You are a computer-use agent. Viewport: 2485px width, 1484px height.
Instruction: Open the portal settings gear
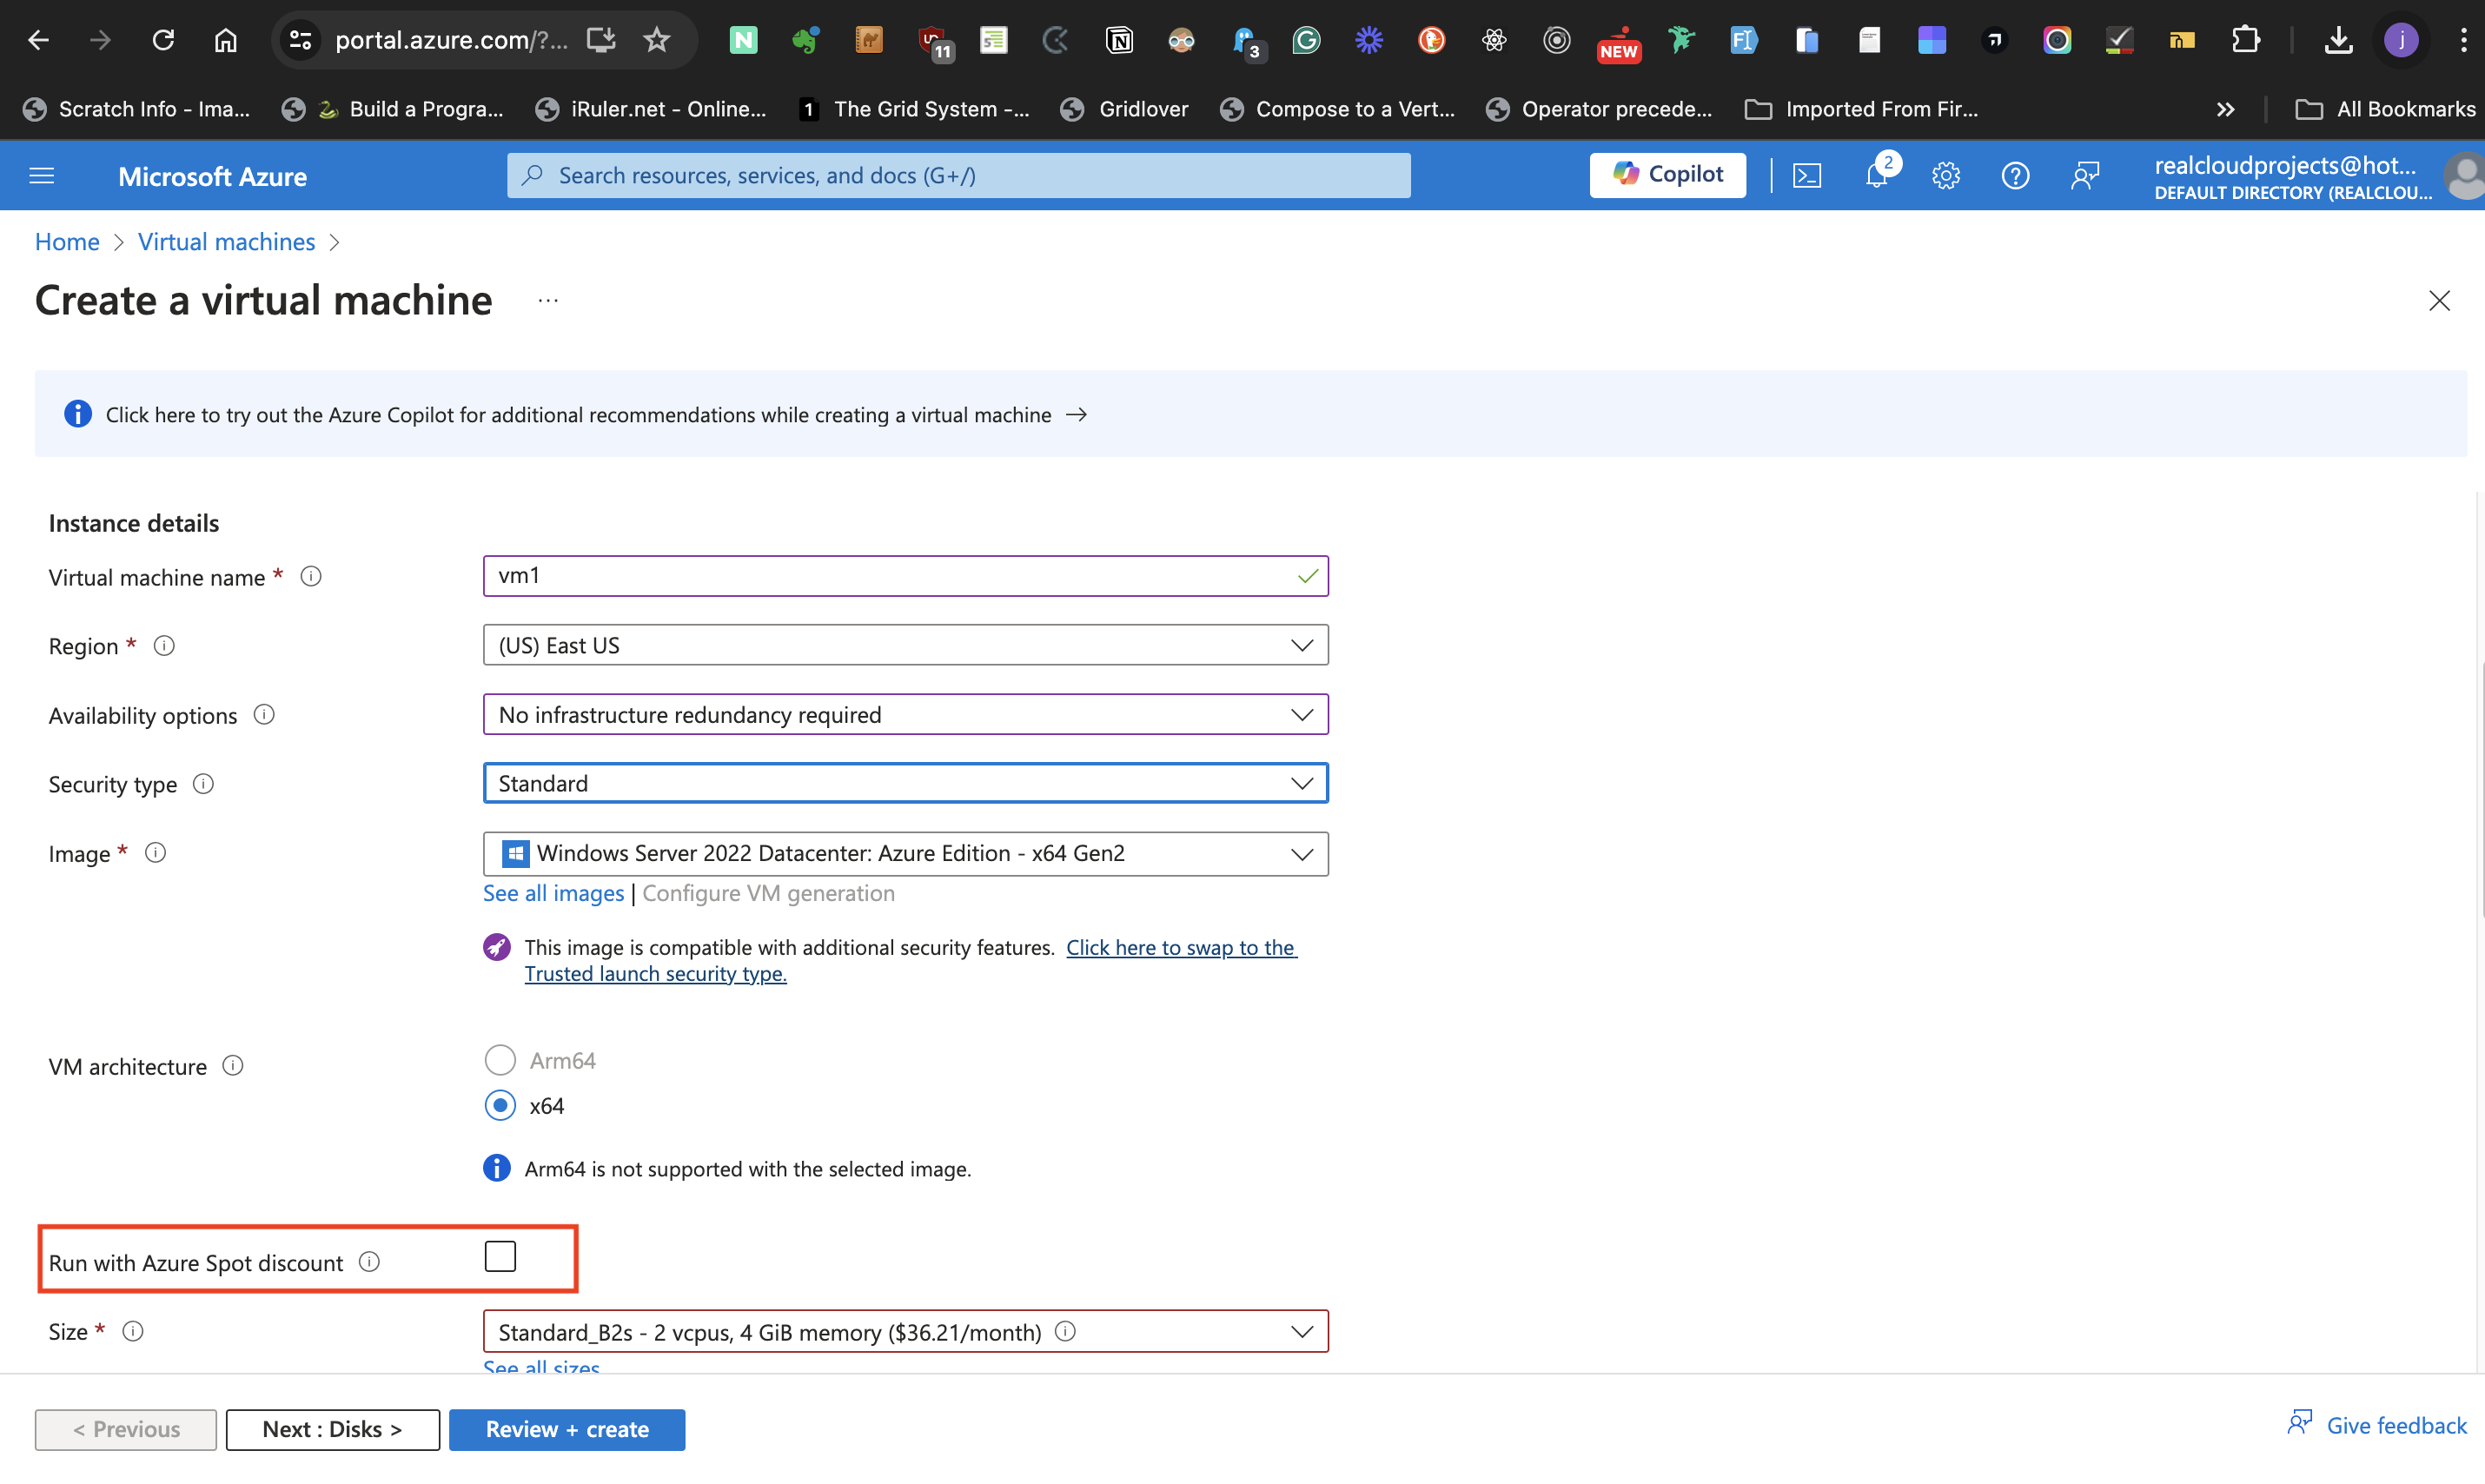pyautogui.click(x=1946, y=175)
